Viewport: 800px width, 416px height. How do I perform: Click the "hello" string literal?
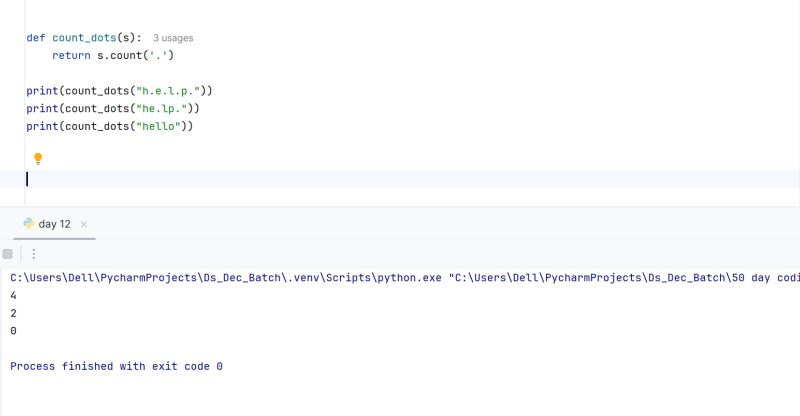pyautogui.click(x=158, y=126)
